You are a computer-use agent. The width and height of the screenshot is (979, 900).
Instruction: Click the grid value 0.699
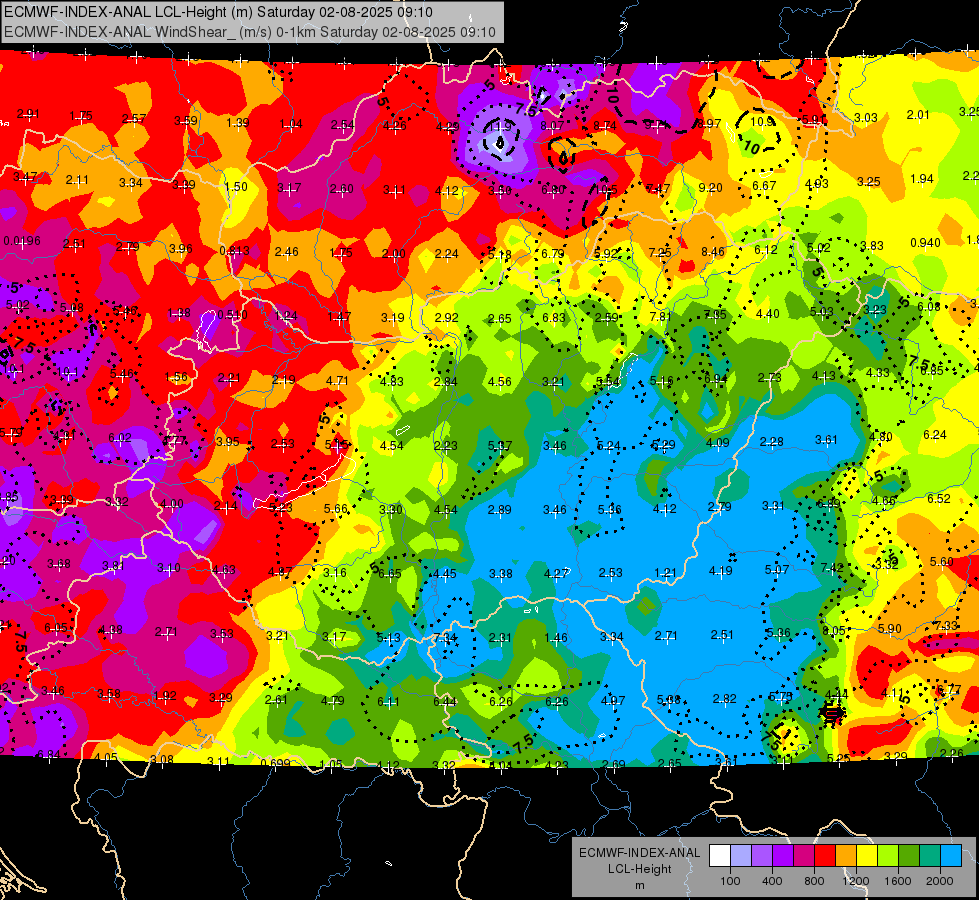click(275, 763)
